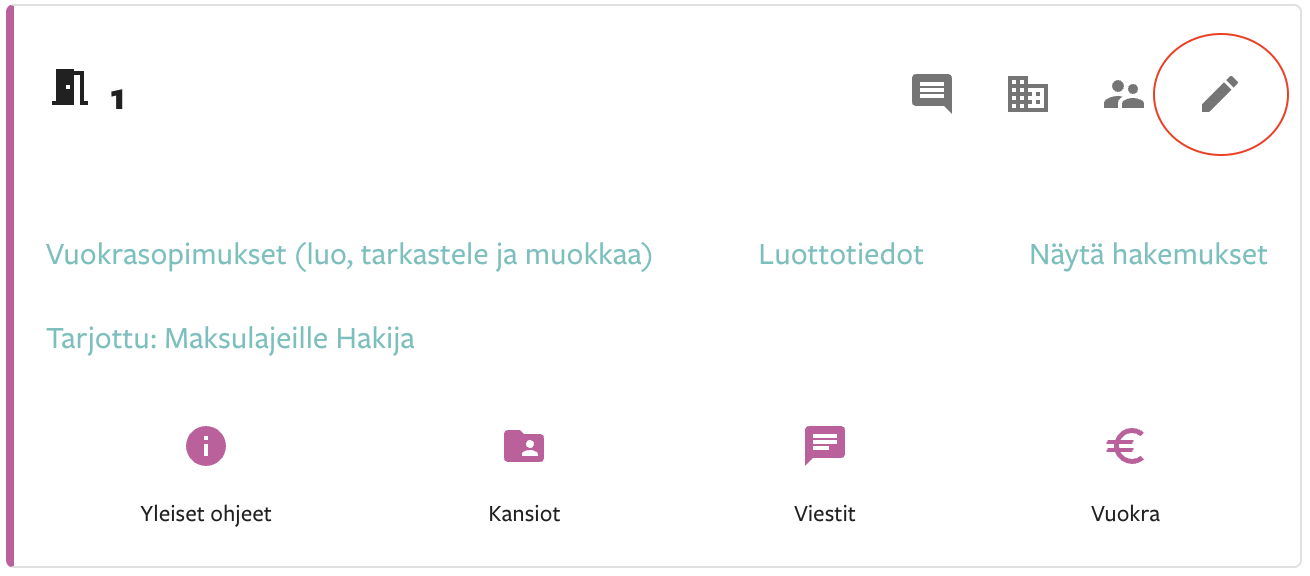Open the Vuokrasopimukset rental agreements link
This screenshot has width=1310, height=576.
click(x=349, y=255)
